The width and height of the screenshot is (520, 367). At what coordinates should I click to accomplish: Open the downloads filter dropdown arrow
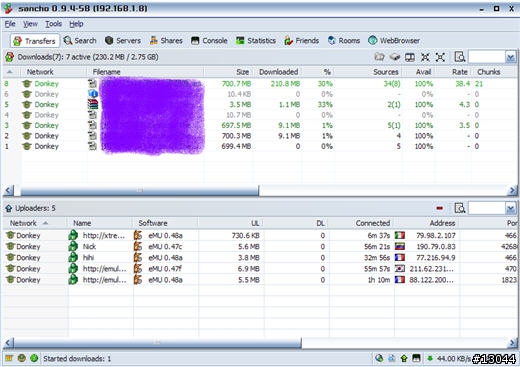tap(511, 57)
